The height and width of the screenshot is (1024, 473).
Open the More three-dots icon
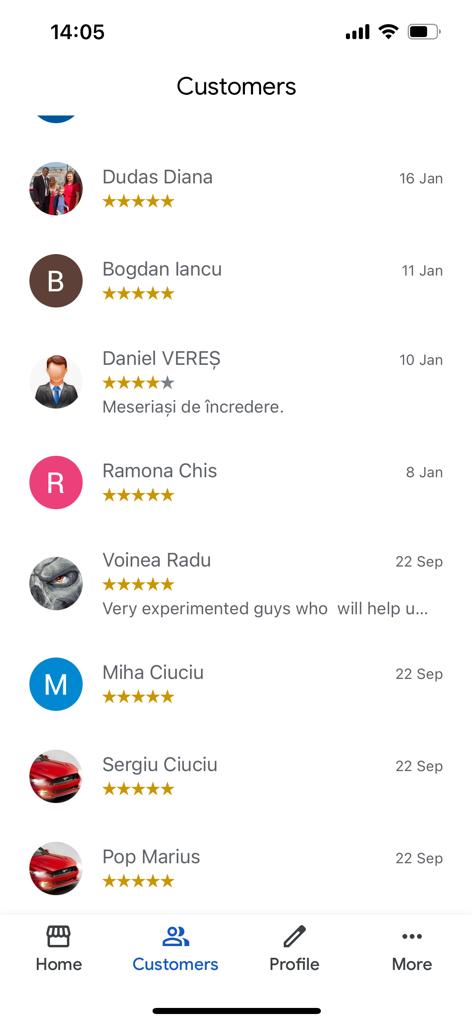point(412,937)
